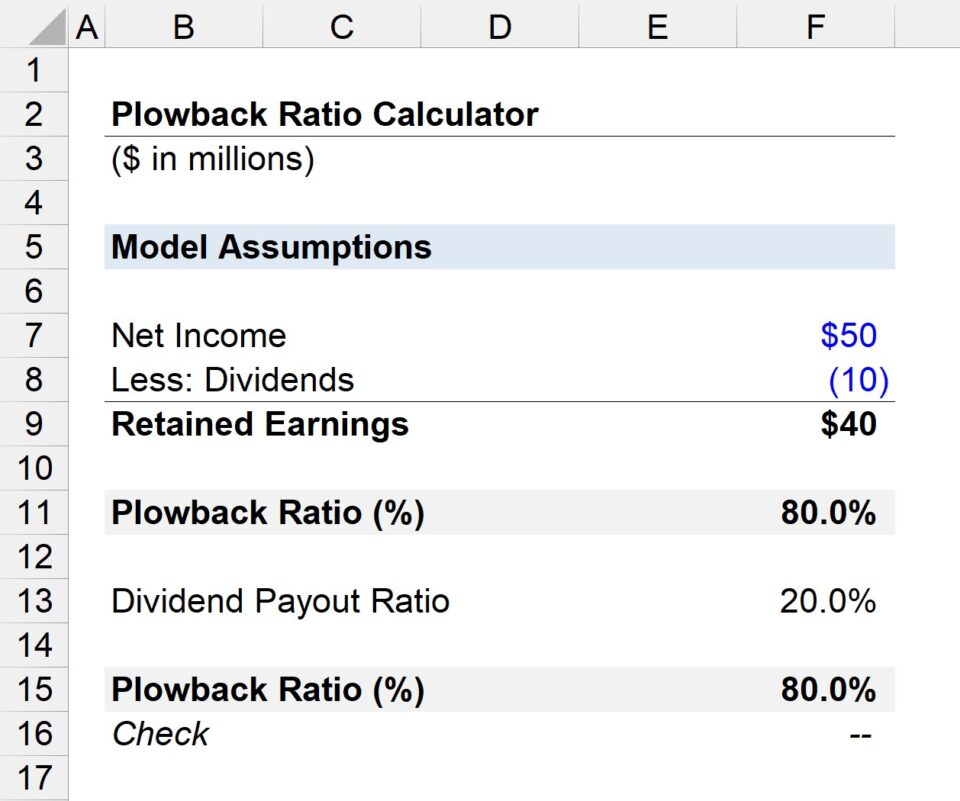The width and height of the screenshot is (960, 801).
Task: Click row 7 header to select the row
Action: [35, 335]
